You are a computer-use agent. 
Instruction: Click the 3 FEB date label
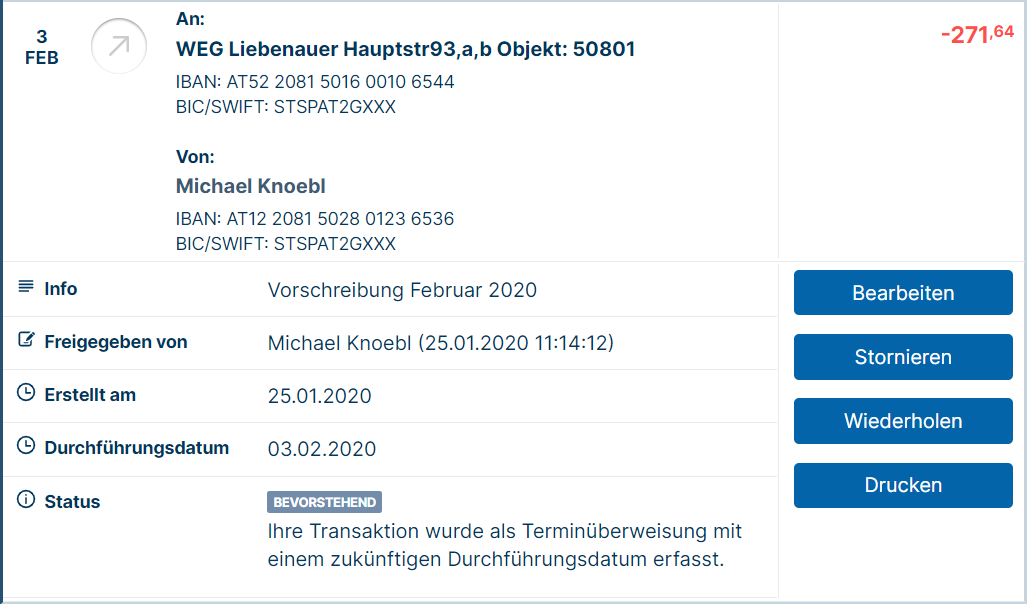[x=41, y=47]
